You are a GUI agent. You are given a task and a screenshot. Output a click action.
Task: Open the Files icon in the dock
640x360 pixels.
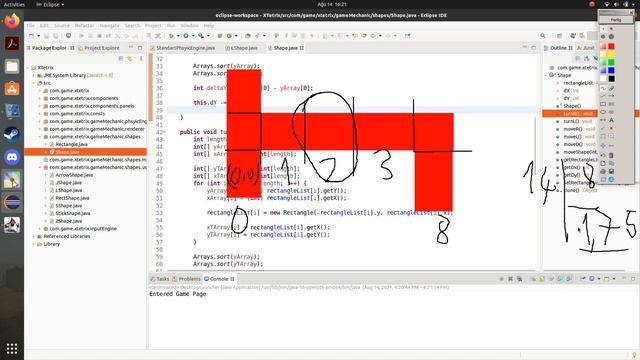tap(12, 67)
